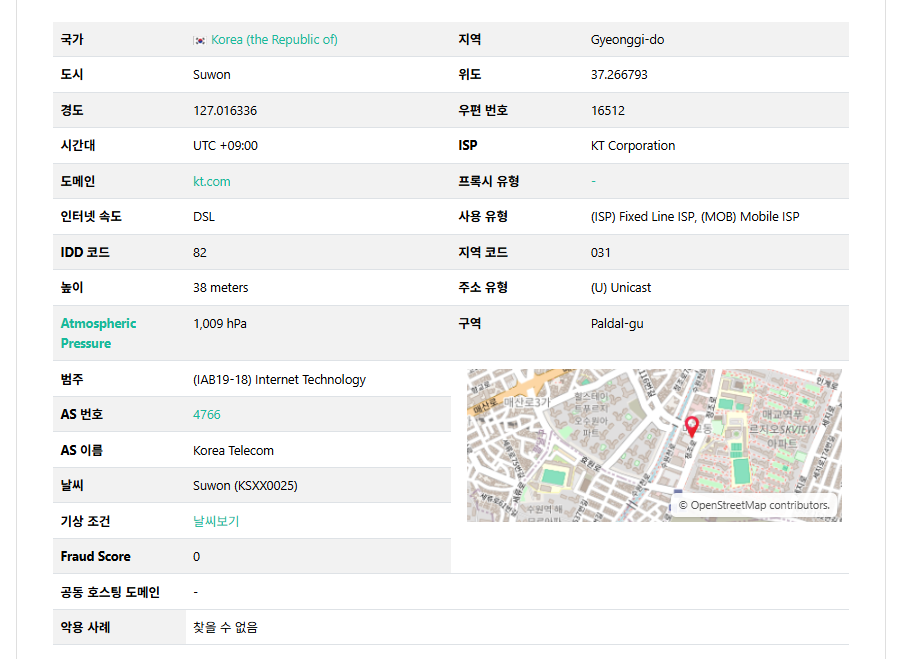920x659 pixels.
Task: Click the latitude value 37.266793
Action: [x=619, y=75]
